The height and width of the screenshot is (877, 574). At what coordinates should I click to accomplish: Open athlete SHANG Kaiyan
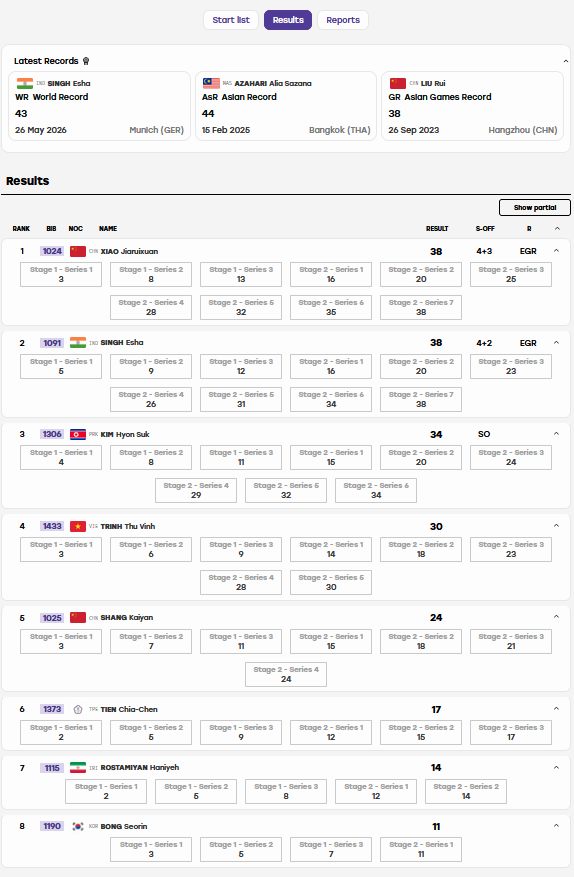click(x=126, y=617)
